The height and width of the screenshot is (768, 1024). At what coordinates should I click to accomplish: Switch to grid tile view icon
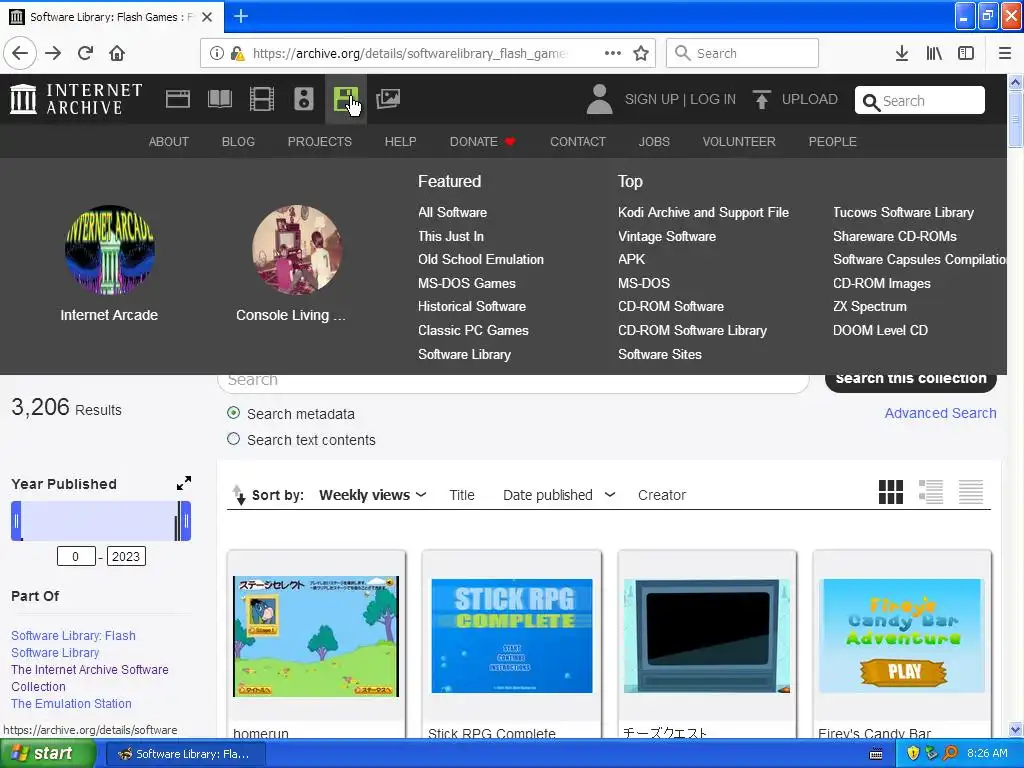click(x=891, y=492)
